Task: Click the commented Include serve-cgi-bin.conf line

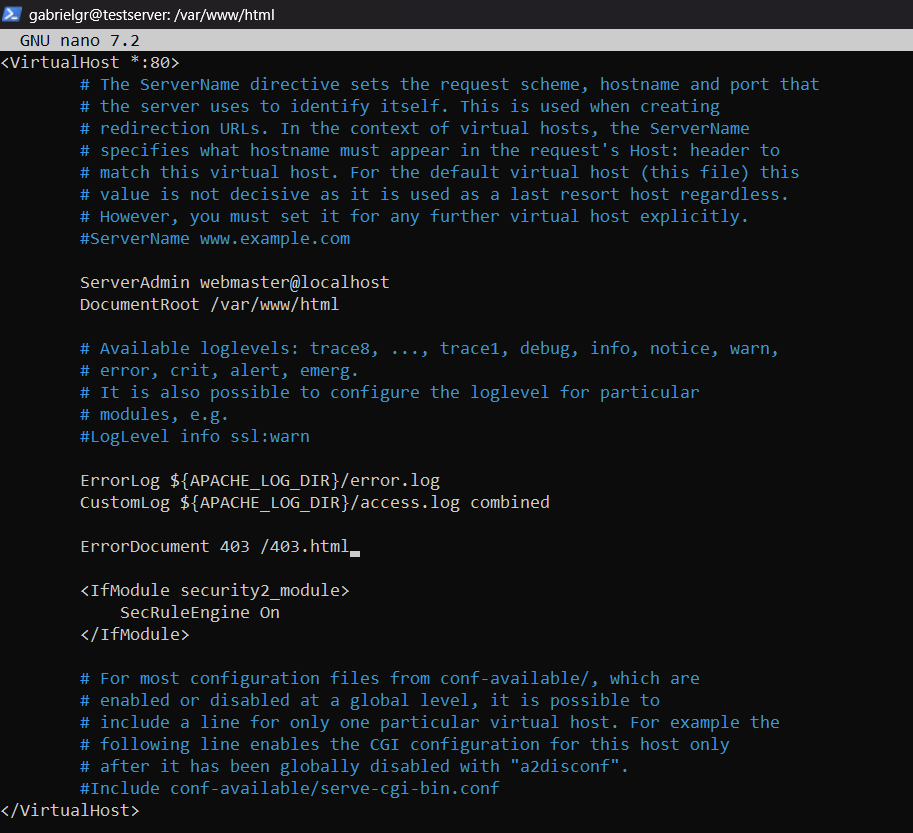Action: tap(289, 788)
